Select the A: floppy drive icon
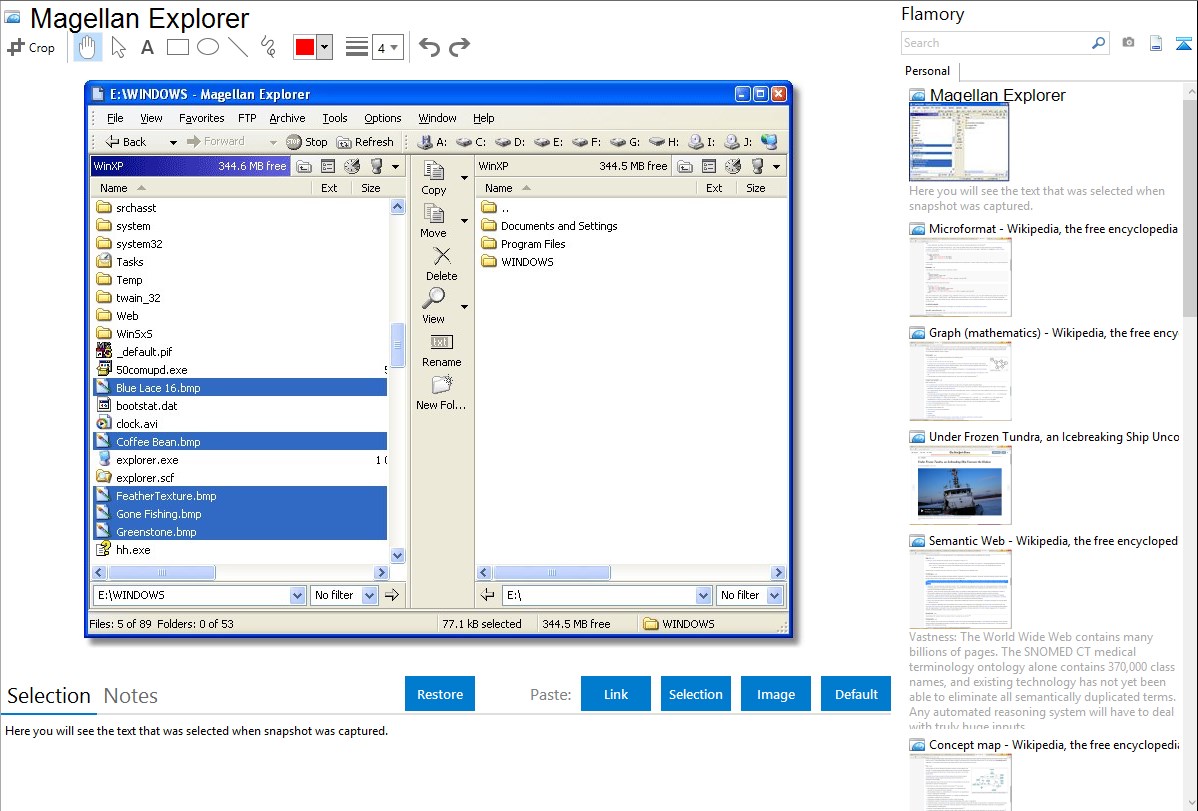Image resolution: width=1198 pixels, height=811 pixels. [x=431, y=142]
